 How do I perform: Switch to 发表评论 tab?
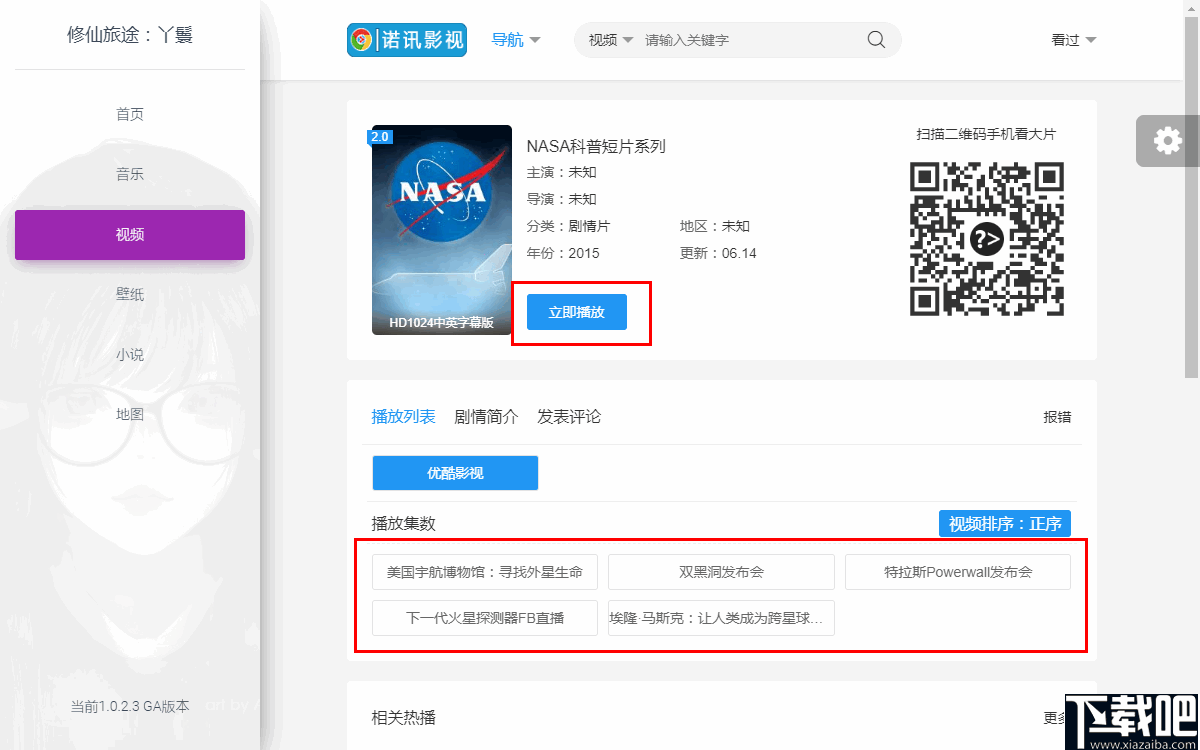pyautogui.click(x=569, y=417)
